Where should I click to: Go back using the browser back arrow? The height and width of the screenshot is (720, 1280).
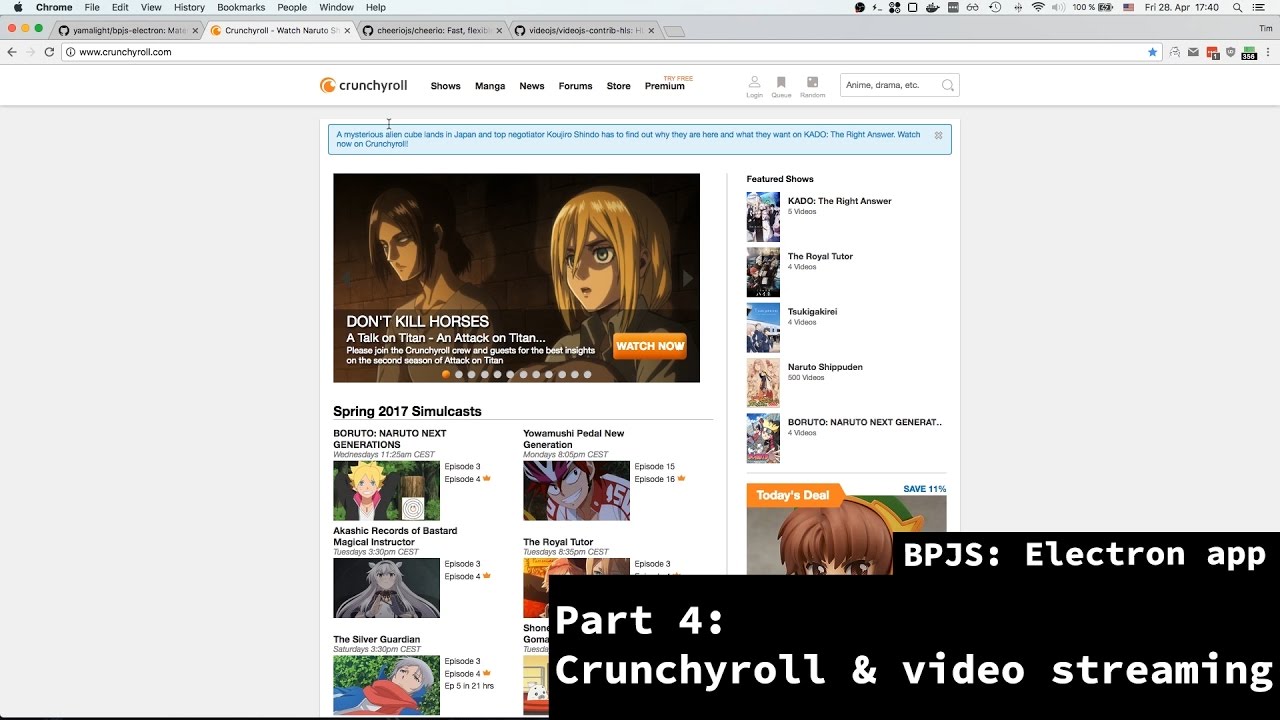[12, 52]
